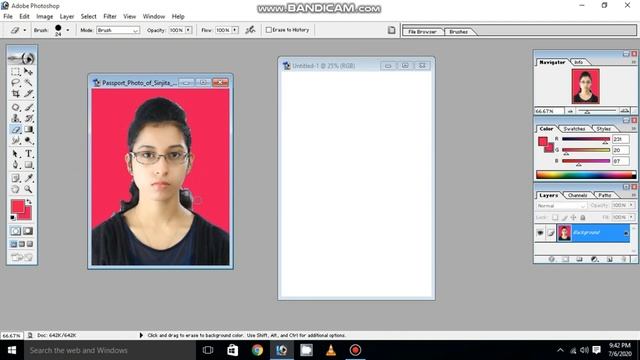
Task: Toggle lock transparent pixels checkbox
Action: 555,218
